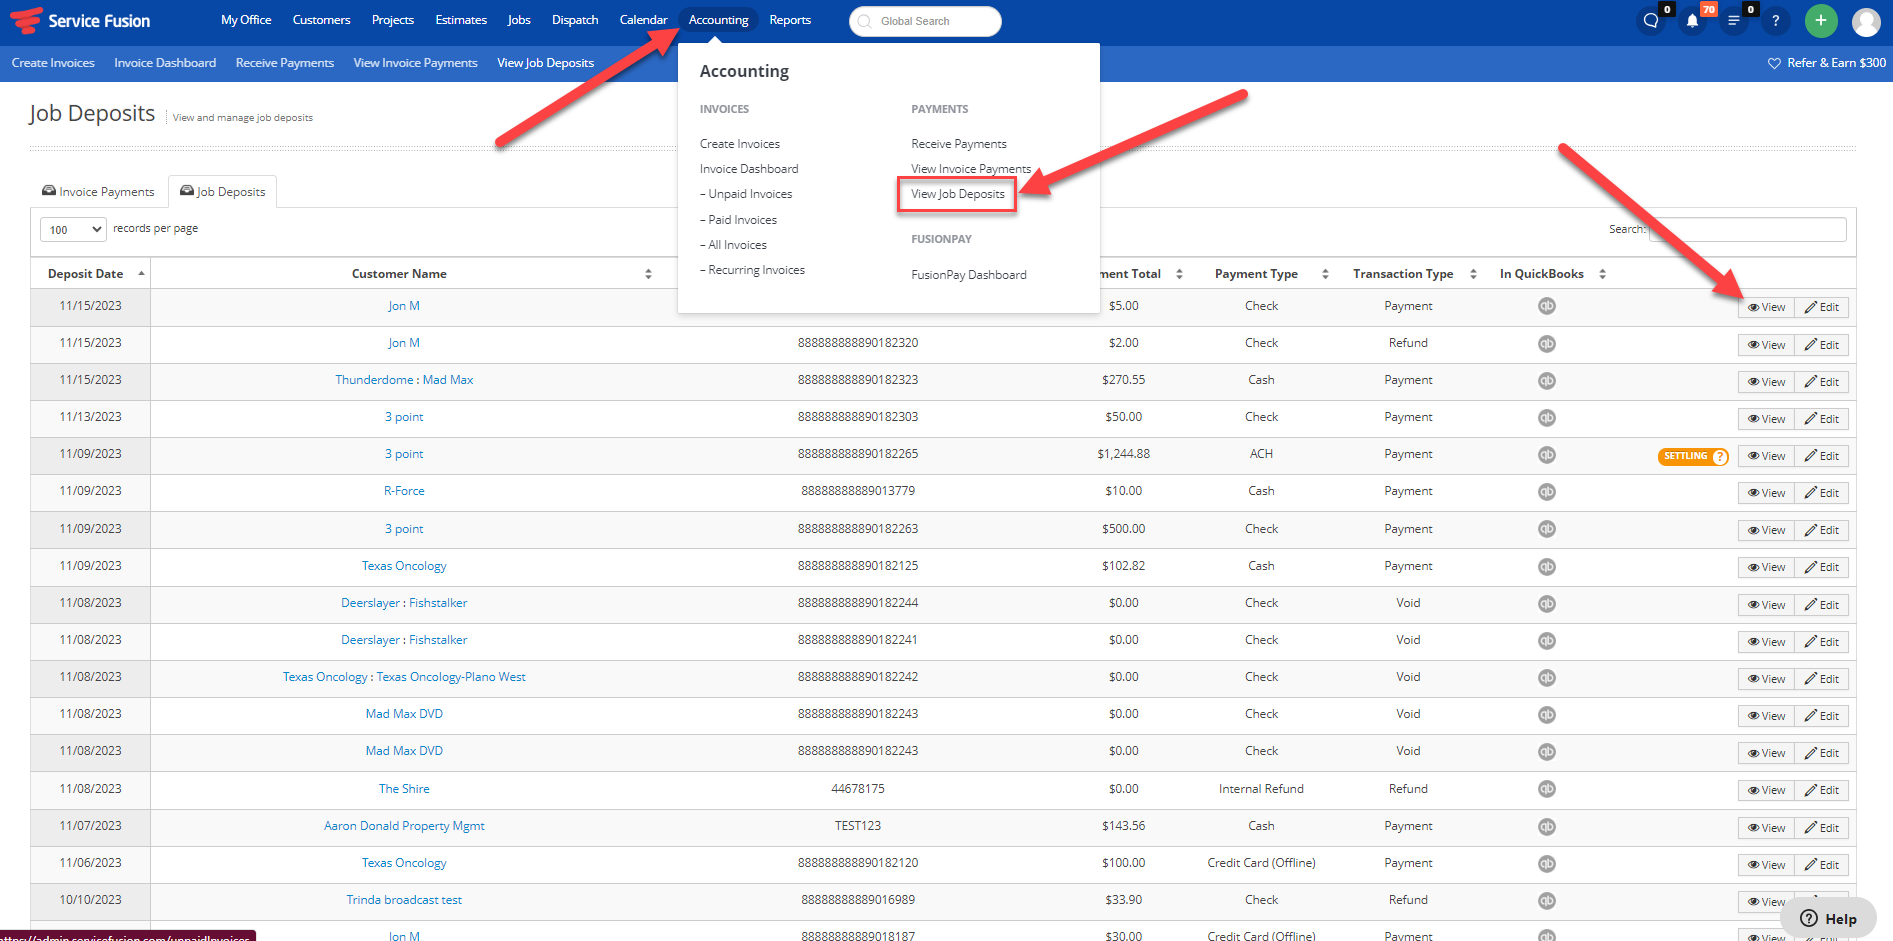Viewport: 1893px width, 941px height.
Task: Sort by In QuickBooks column
Action: point(1548,274)
